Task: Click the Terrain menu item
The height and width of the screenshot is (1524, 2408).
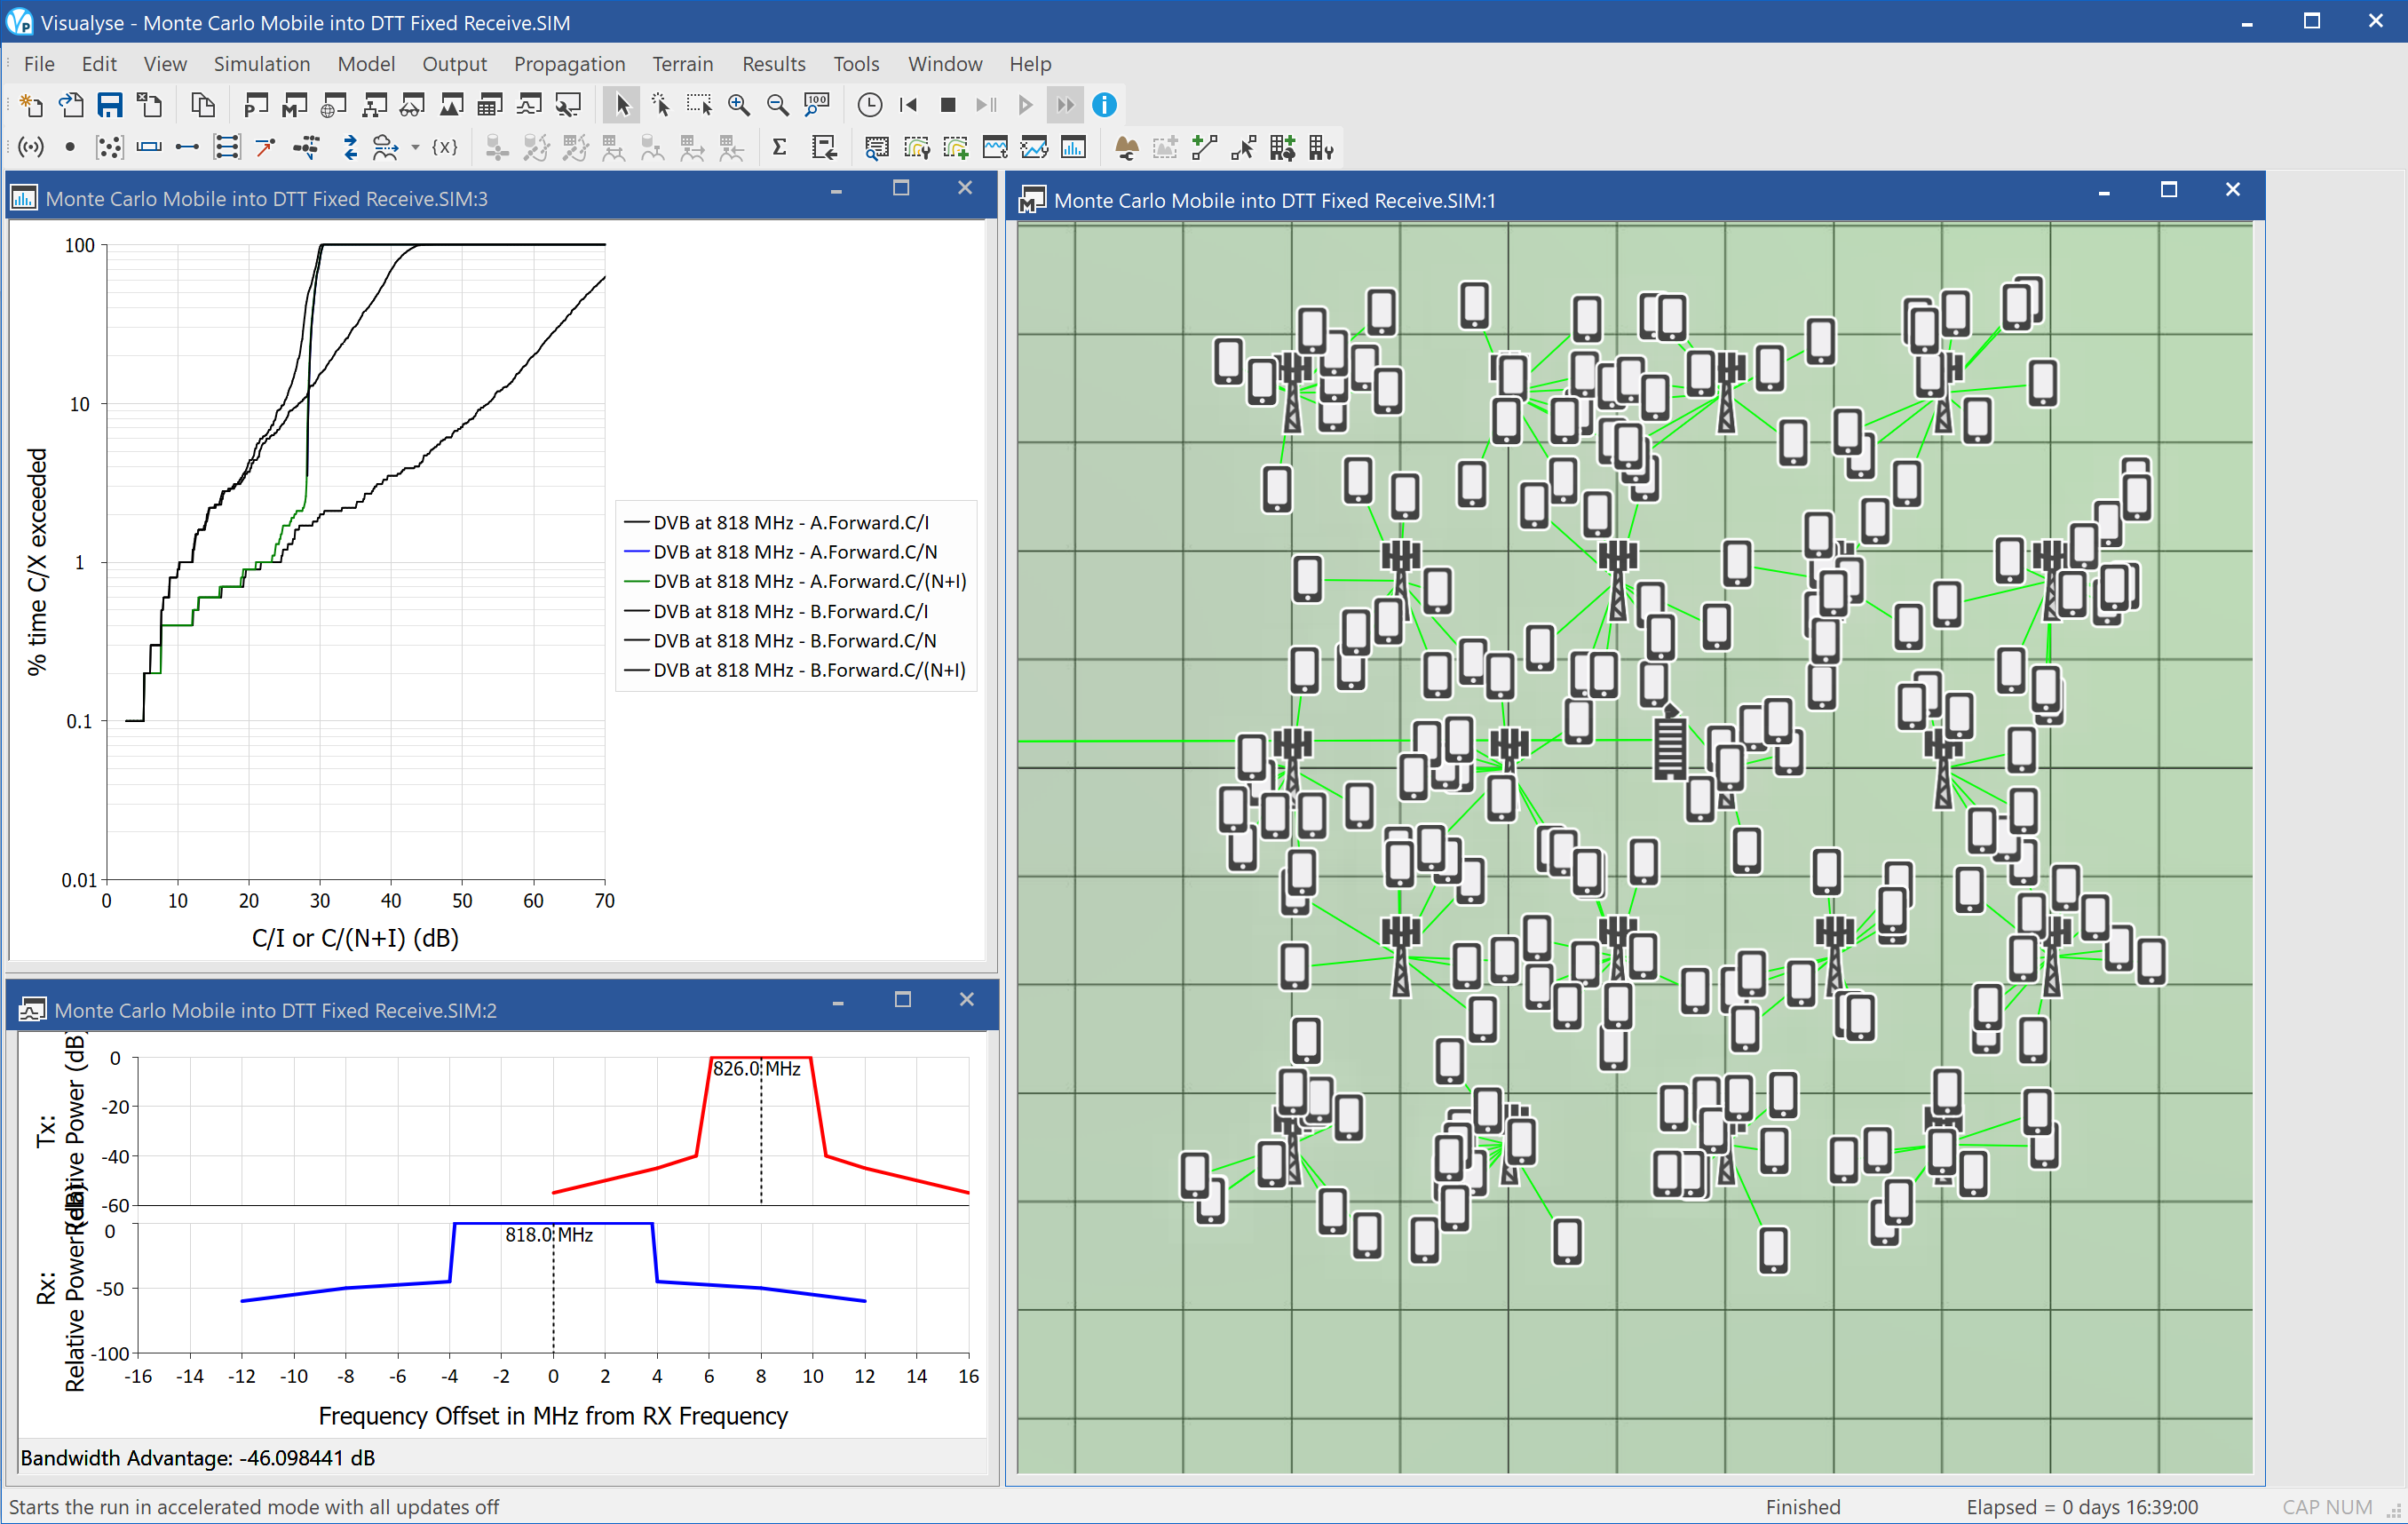Action: 685,63
